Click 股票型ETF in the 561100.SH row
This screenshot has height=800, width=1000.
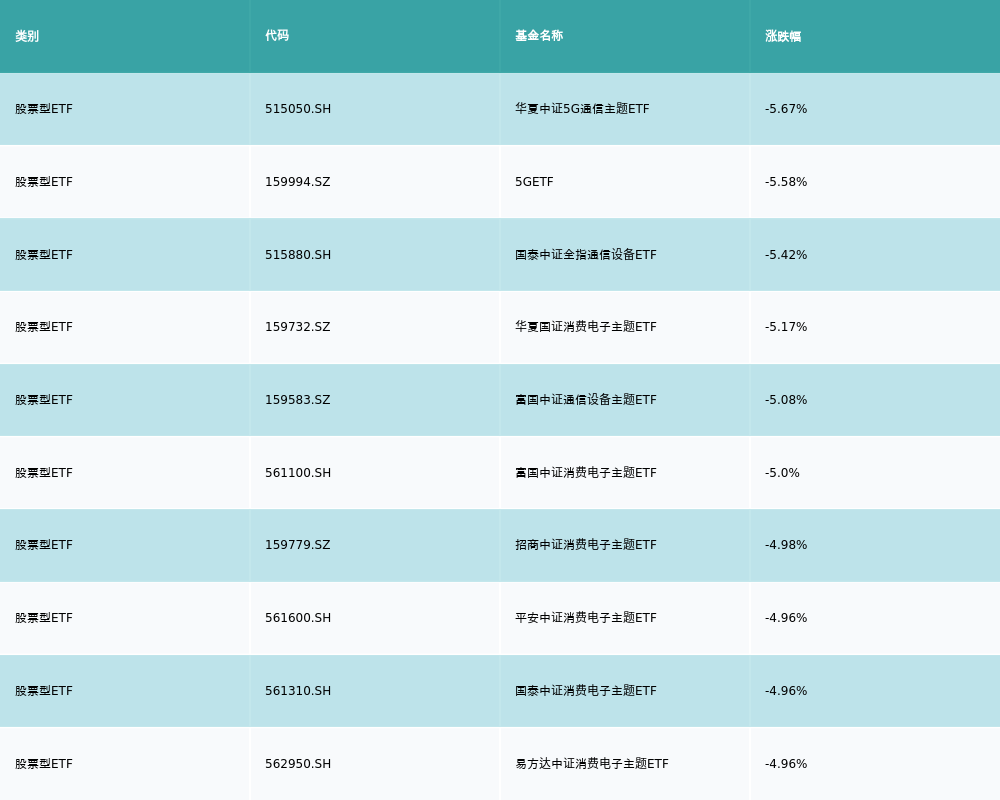[x=44, y=473]
